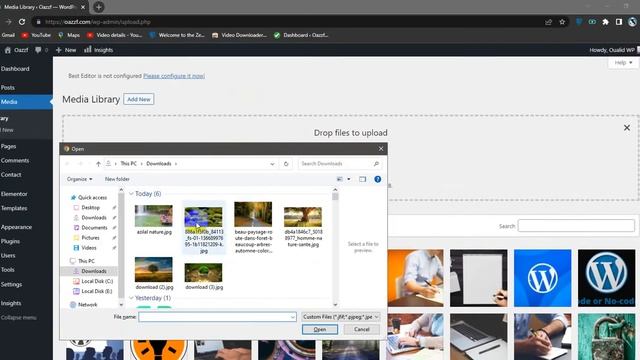640x360 pixels.
Task: Click New folder in the dialog toolbar
Action: tap(117, 179)
